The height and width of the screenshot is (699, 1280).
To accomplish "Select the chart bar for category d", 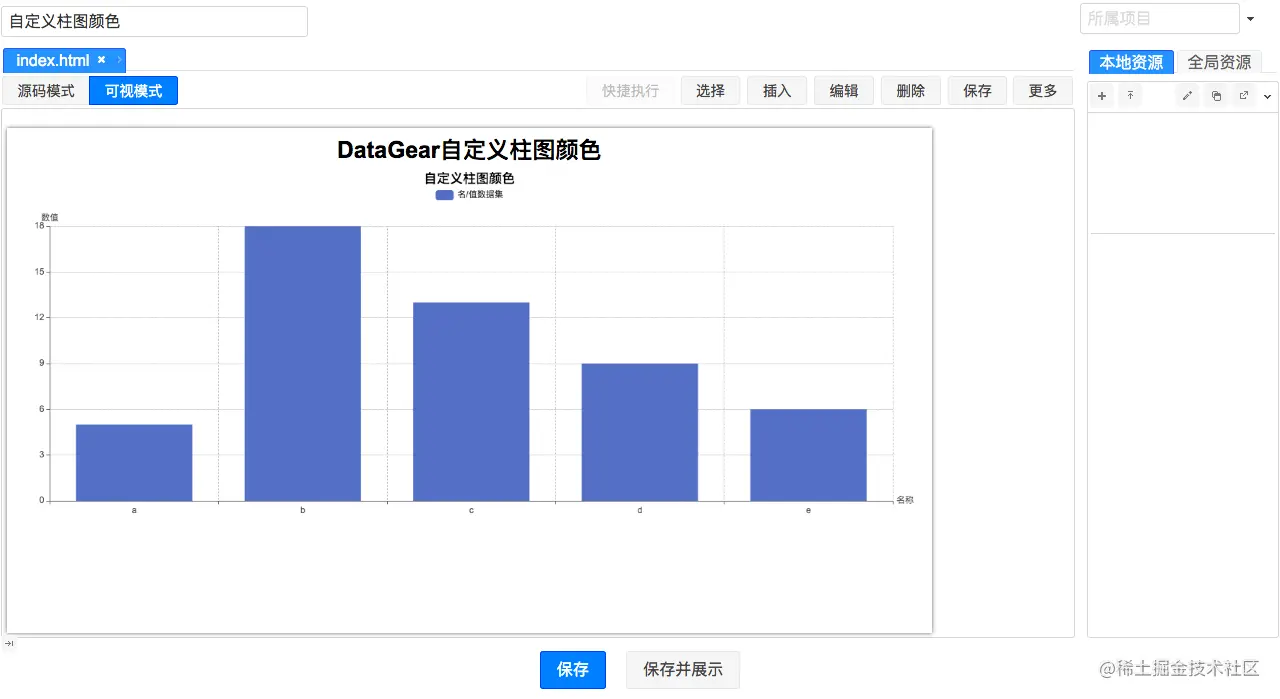I will tap(640, 432).
